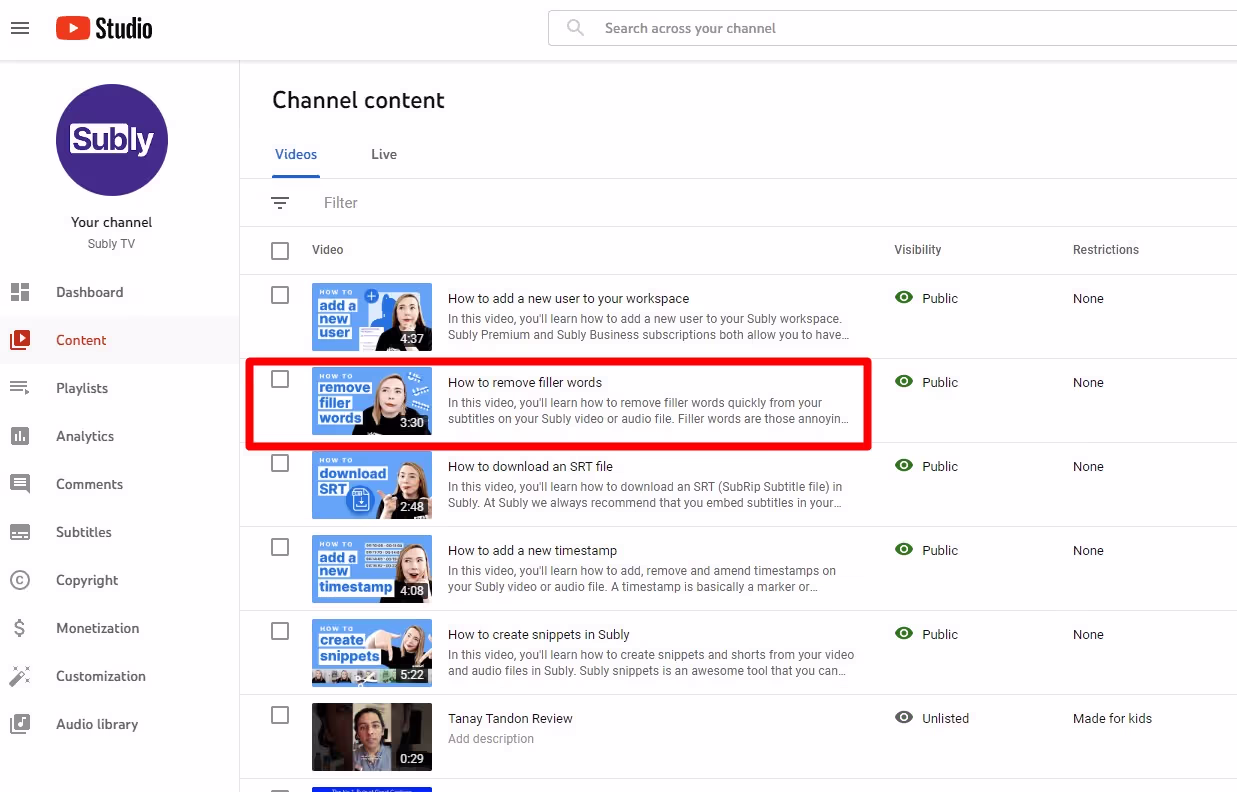The height and width of the screenshot is (792, 1237).
Task: Open 'How to create snippets in Subly' title
Action: (x=539, y=634)
